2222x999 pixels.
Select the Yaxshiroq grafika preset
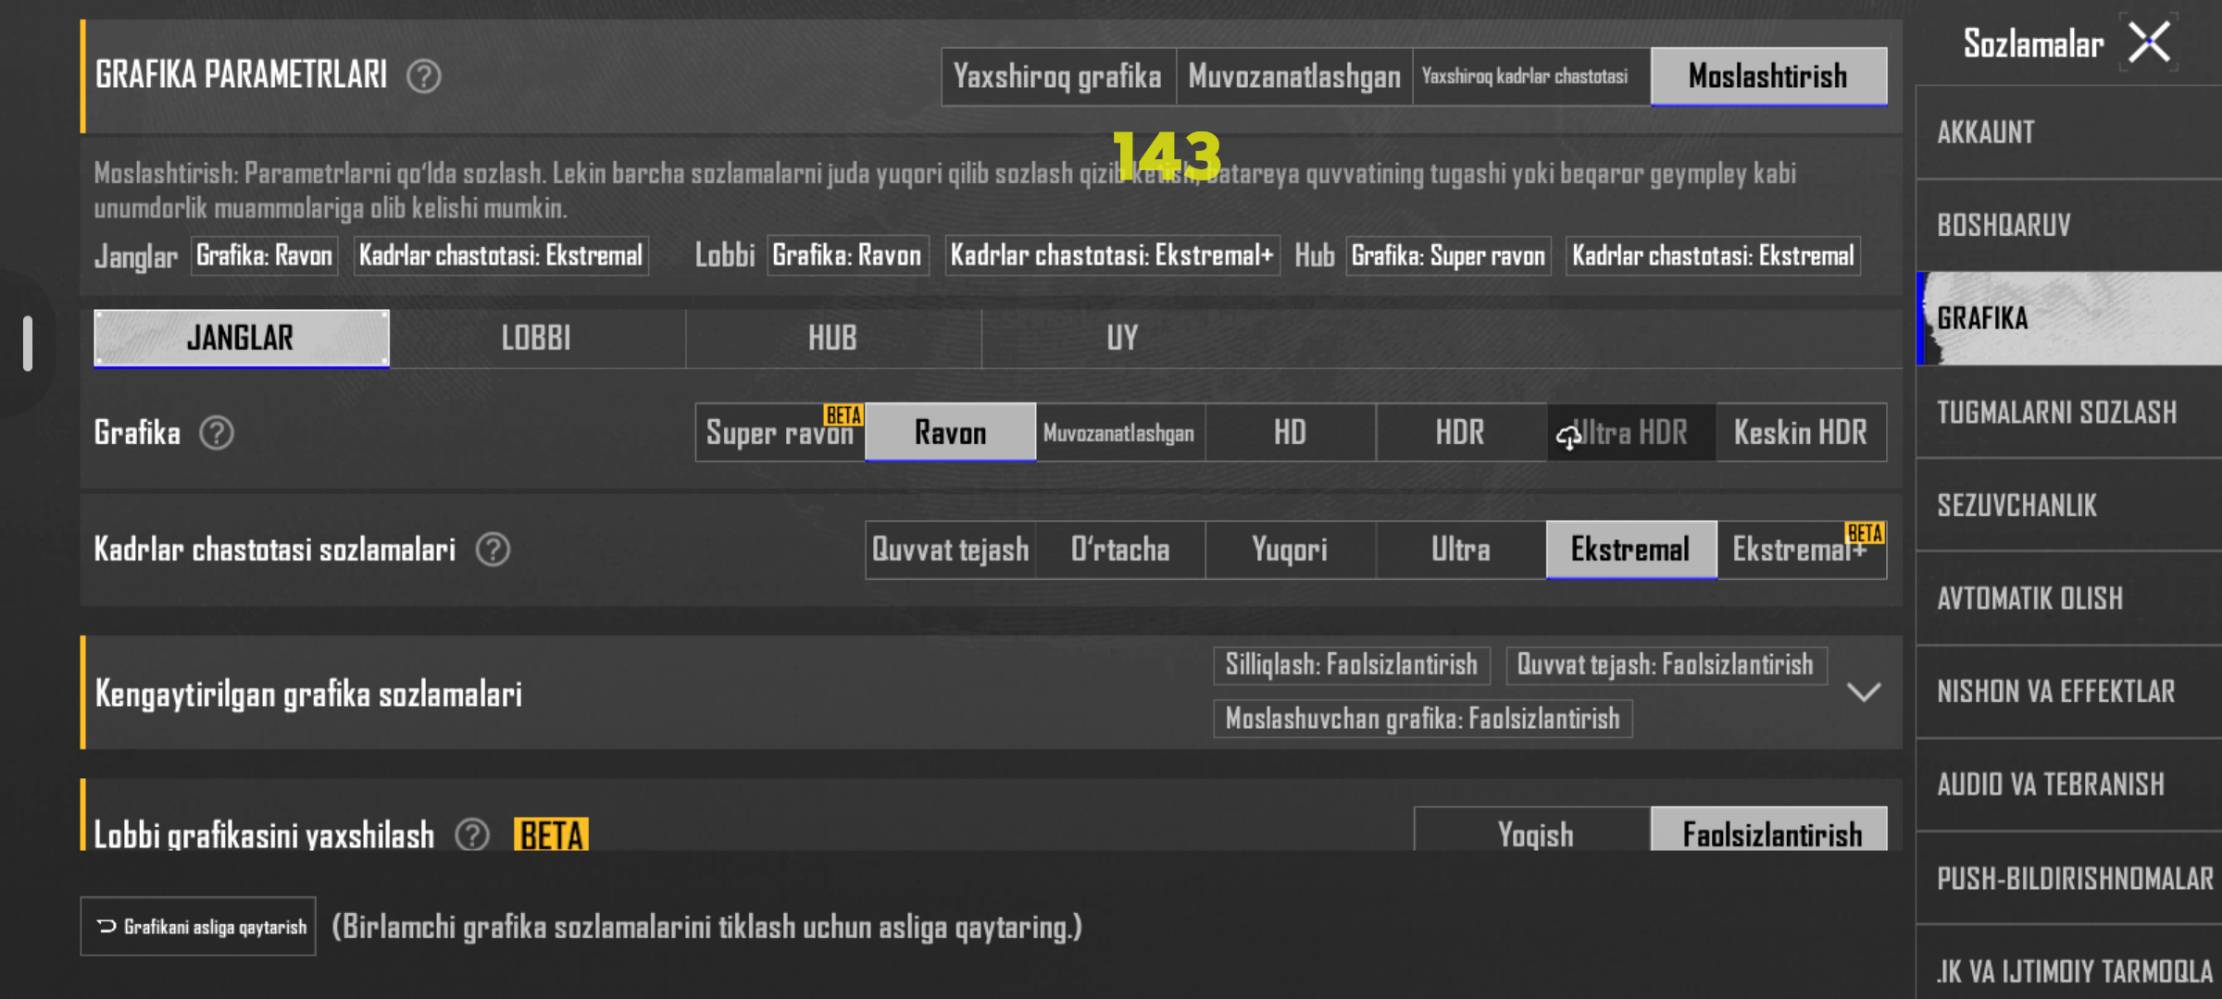pyautogui.click(x=1058, y=76)
